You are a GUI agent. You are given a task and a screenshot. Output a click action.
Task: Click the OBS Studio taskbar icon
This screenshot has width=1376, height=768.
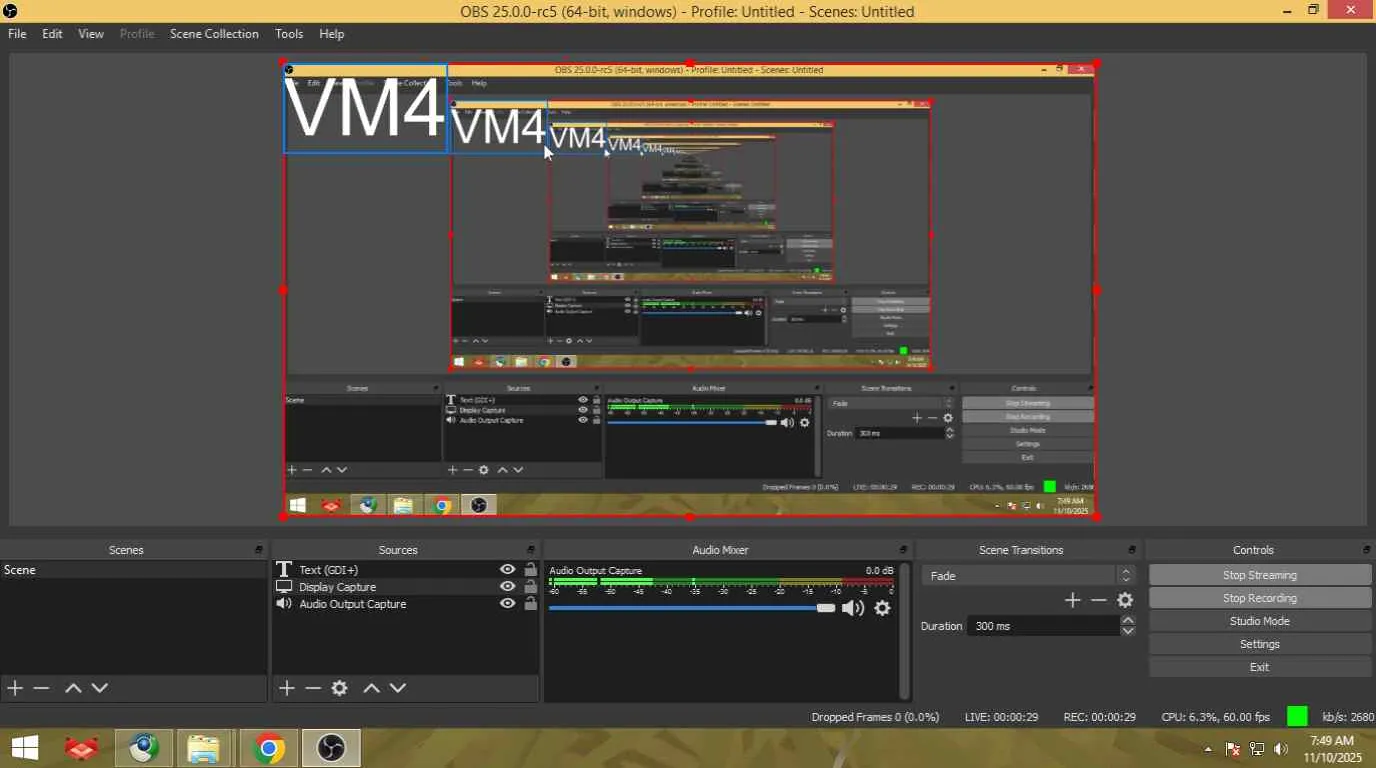pos(331,748)
